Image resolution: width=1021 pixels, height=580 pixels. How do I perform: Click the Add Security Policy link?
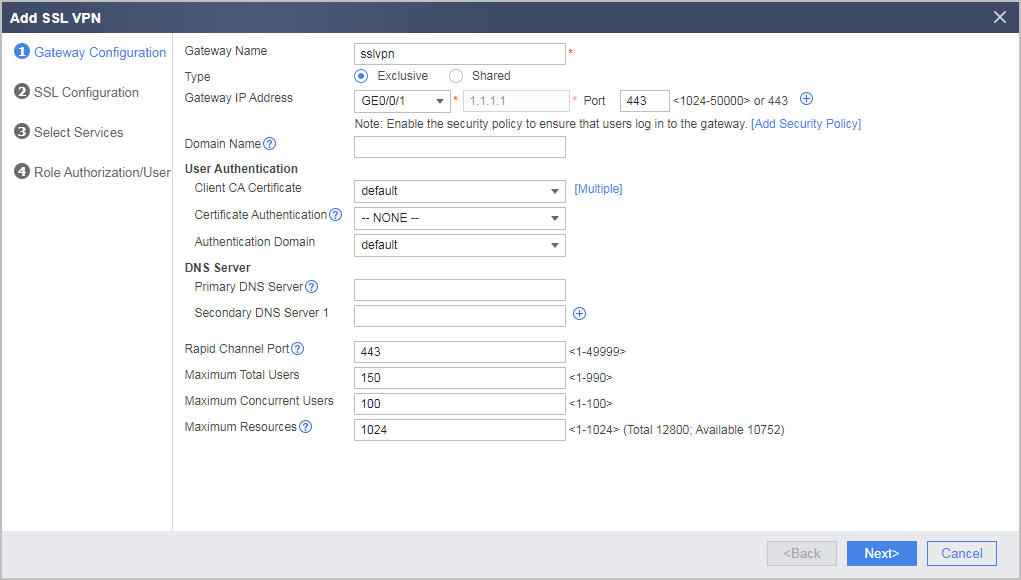806,124
